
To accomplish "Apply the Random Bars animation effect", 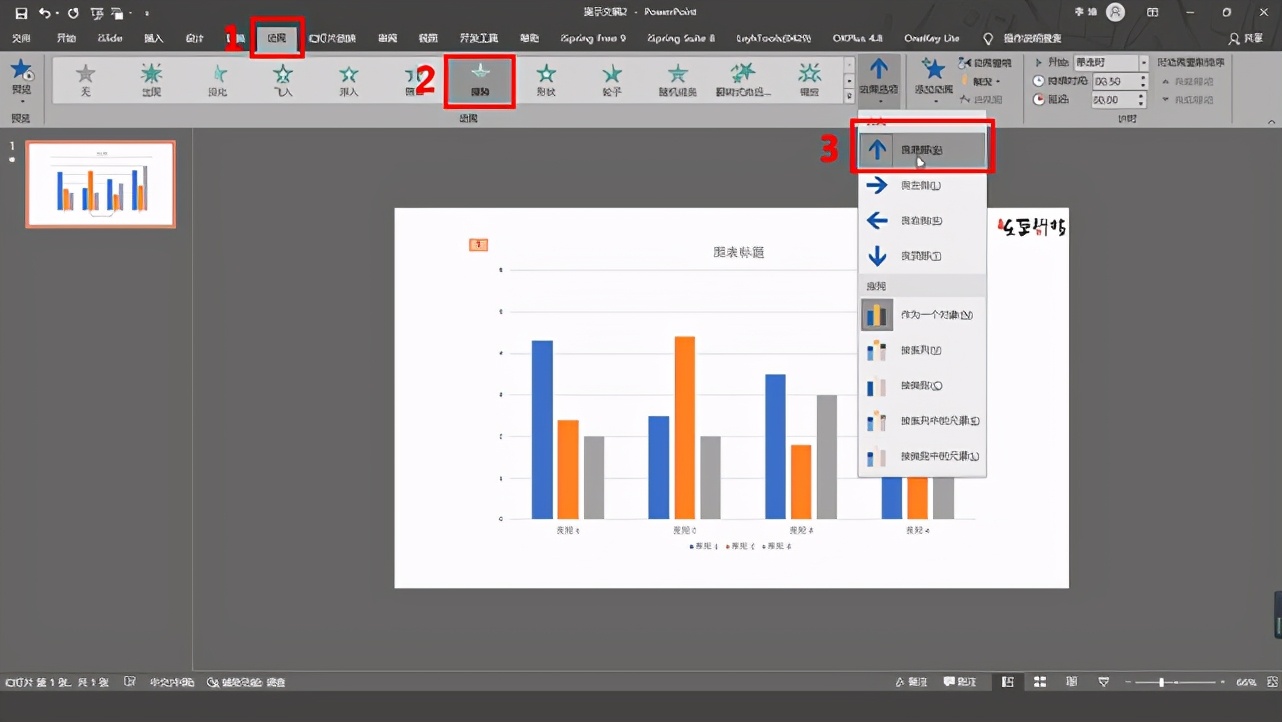I will [x=677, y=79].
